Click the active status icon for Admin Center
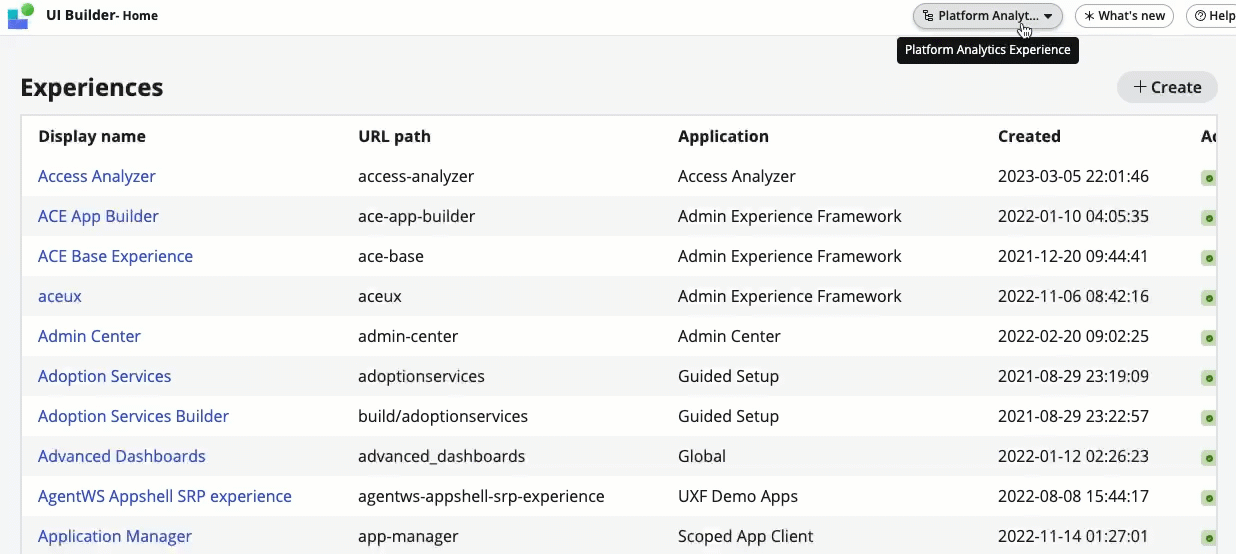The width and height of the screenshot is (1236, 554). point(1208,338)
